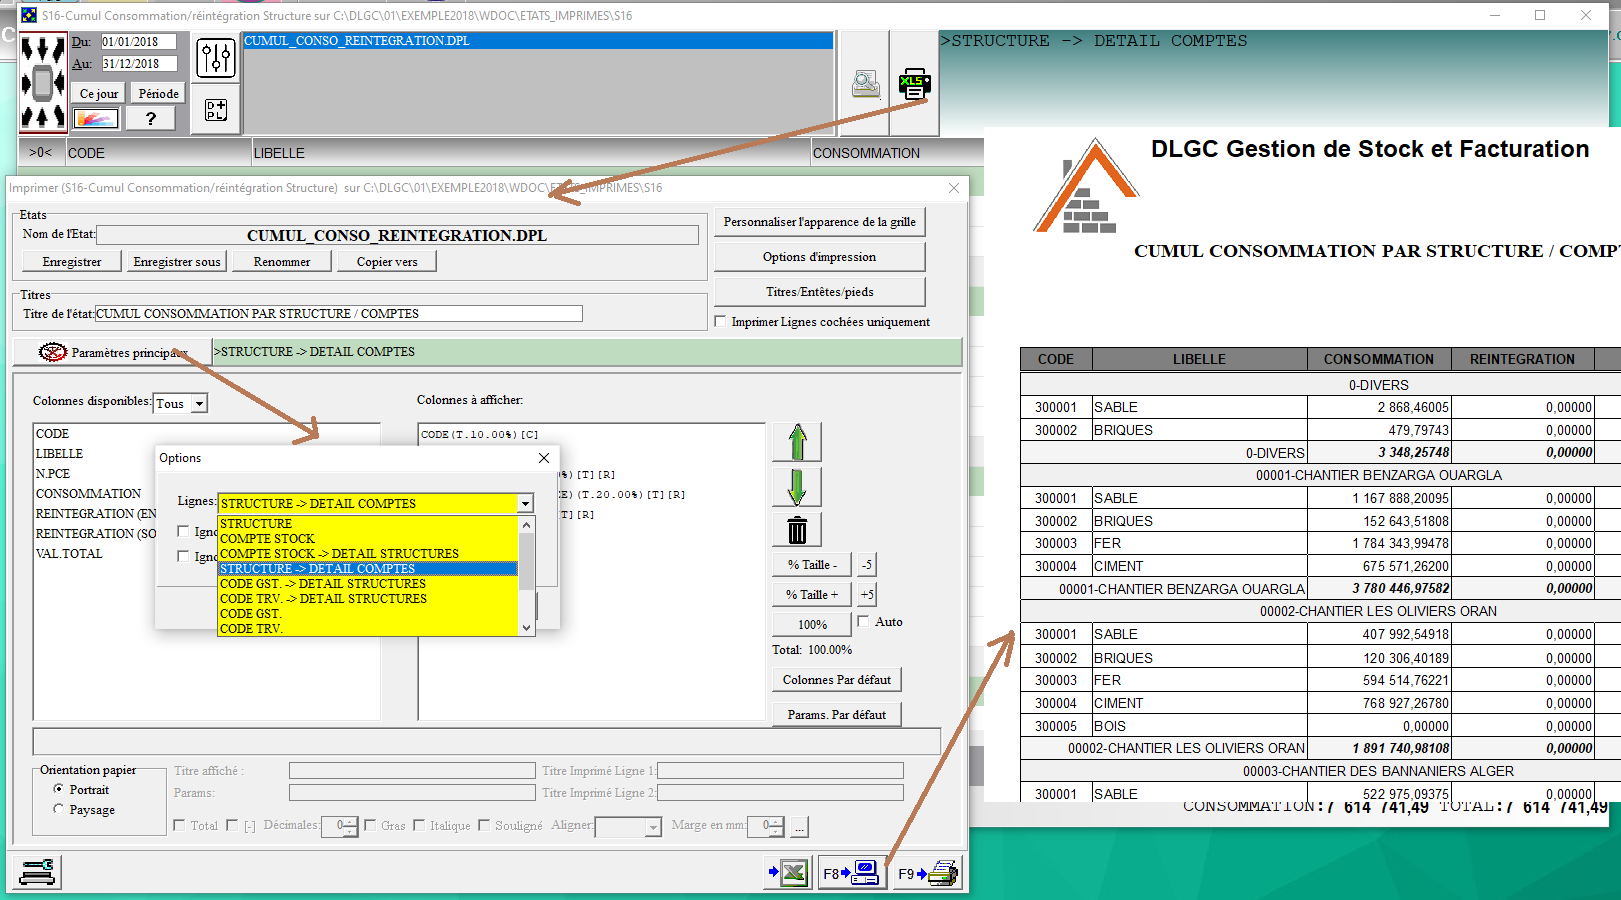This screenshot has width=1621, height=900.
Task: Click Colonnes Par défaut button
Action: 836,680
